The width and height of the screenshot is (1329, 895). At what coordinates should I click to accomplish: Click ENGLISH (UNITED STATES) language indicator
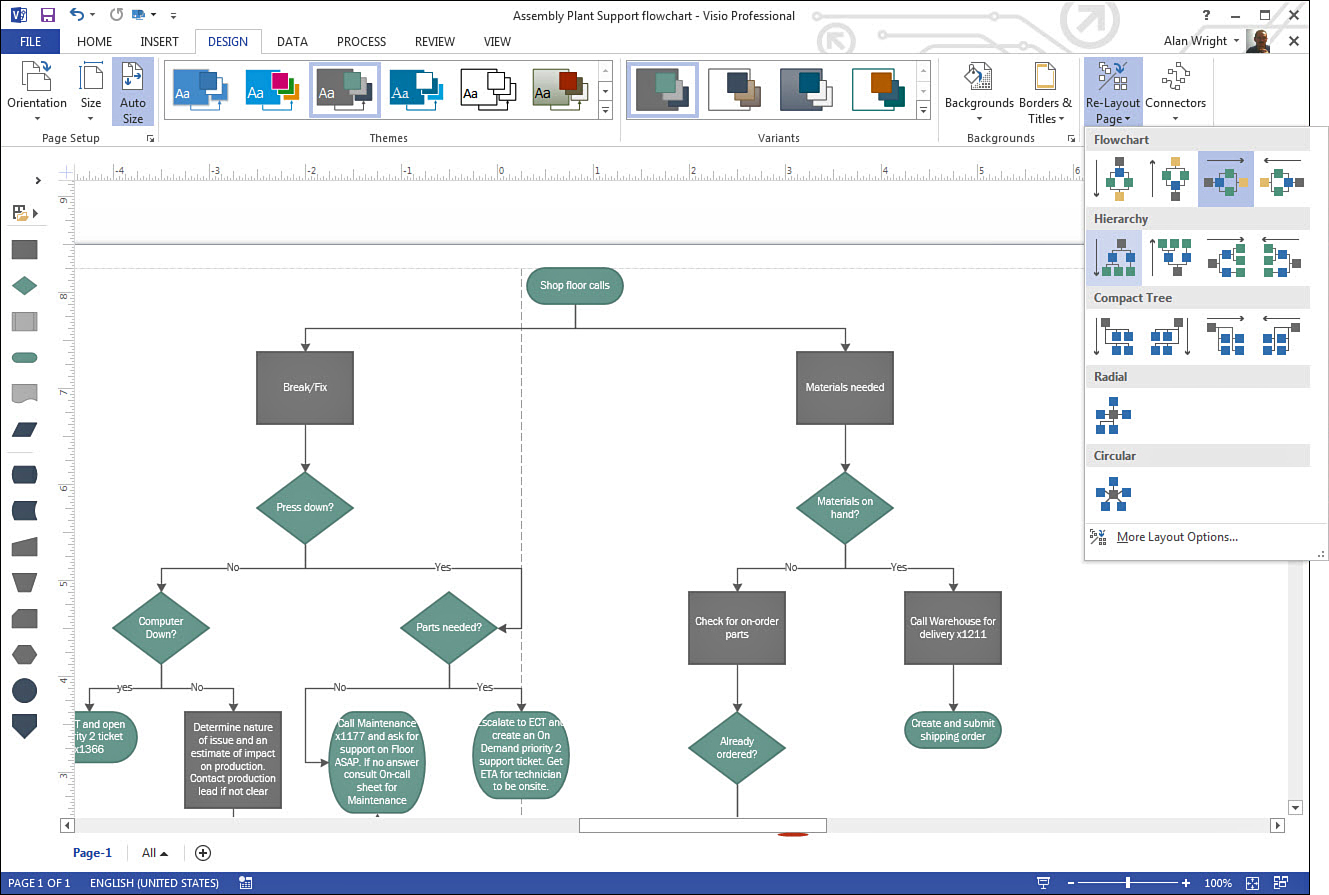(x=154, y=883)
